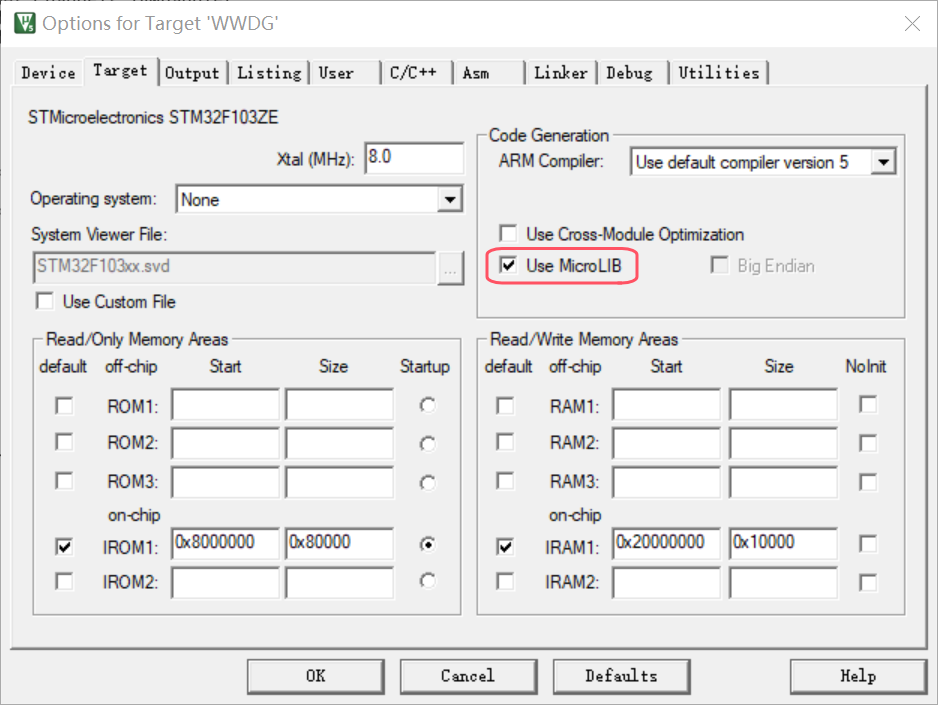Select ROM1 as Startup radio button
Screen dimensions: 938x705
pos(427,405)
